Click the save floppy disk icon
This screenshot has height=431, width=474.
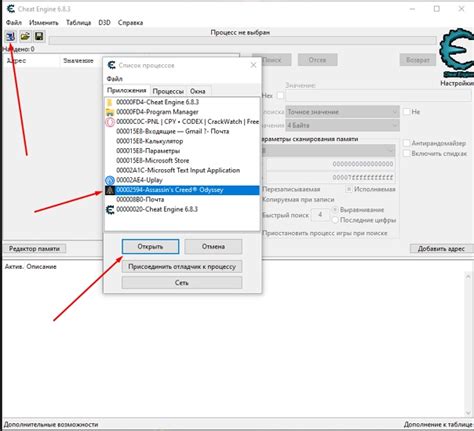pyautogui.click(x=39, y=36)
